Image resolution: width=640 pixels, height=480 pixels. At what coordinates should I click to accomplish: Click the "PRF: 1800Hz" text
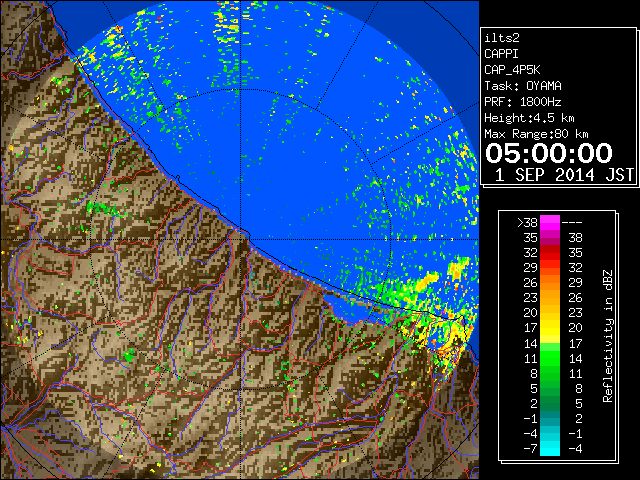click(x=523, y=102)
